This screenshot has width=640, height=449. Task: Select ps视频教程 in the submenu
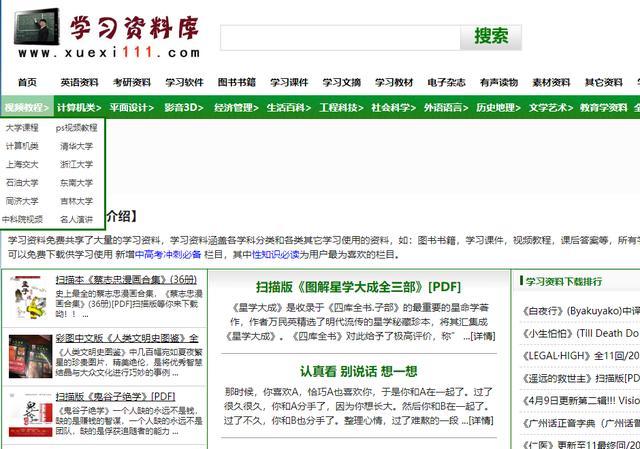coord(76,128)
